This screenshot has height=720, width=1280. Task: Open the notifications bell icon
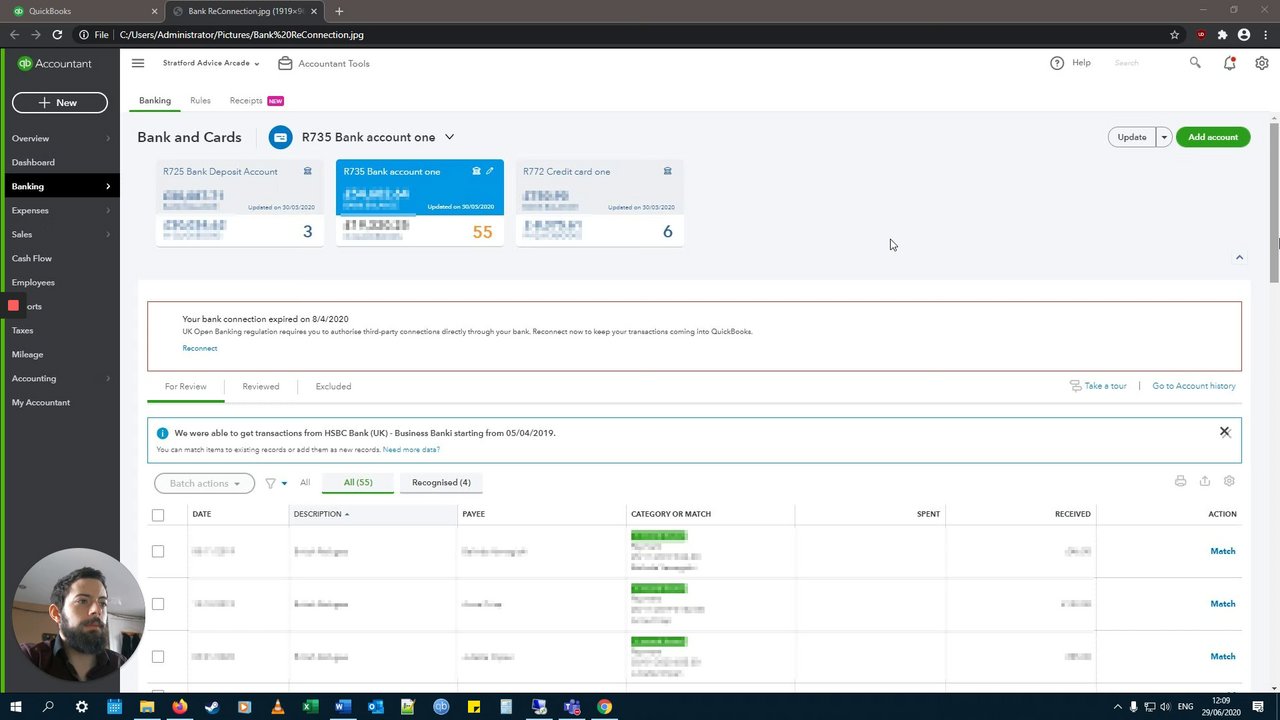tap(1229, 63)
